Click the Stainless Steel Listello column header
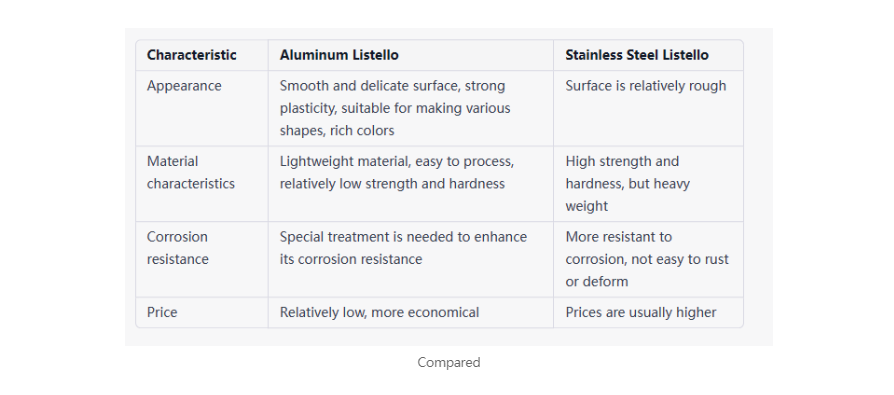 click(637, 55)
